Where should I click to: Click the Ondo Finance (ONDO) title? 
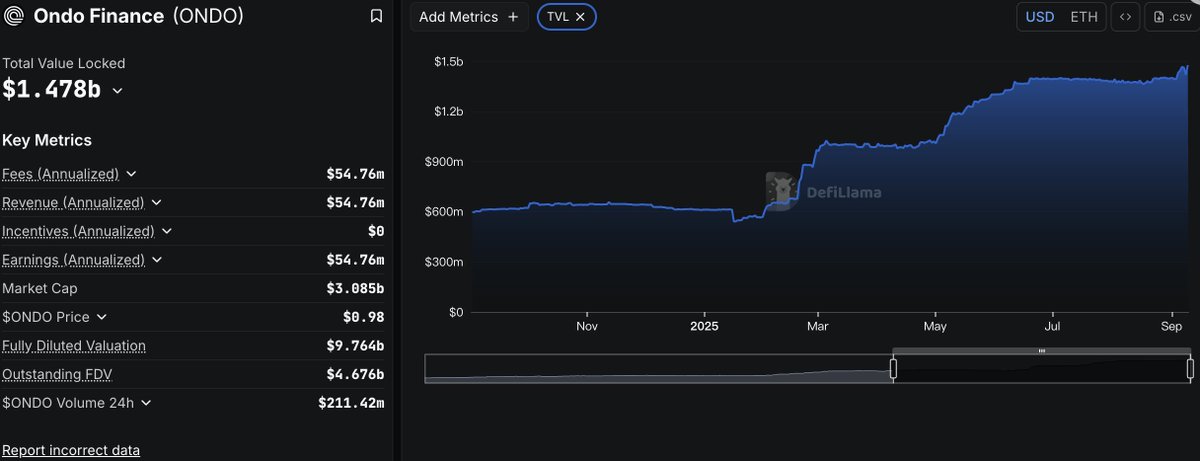click(x=138, y=16)
